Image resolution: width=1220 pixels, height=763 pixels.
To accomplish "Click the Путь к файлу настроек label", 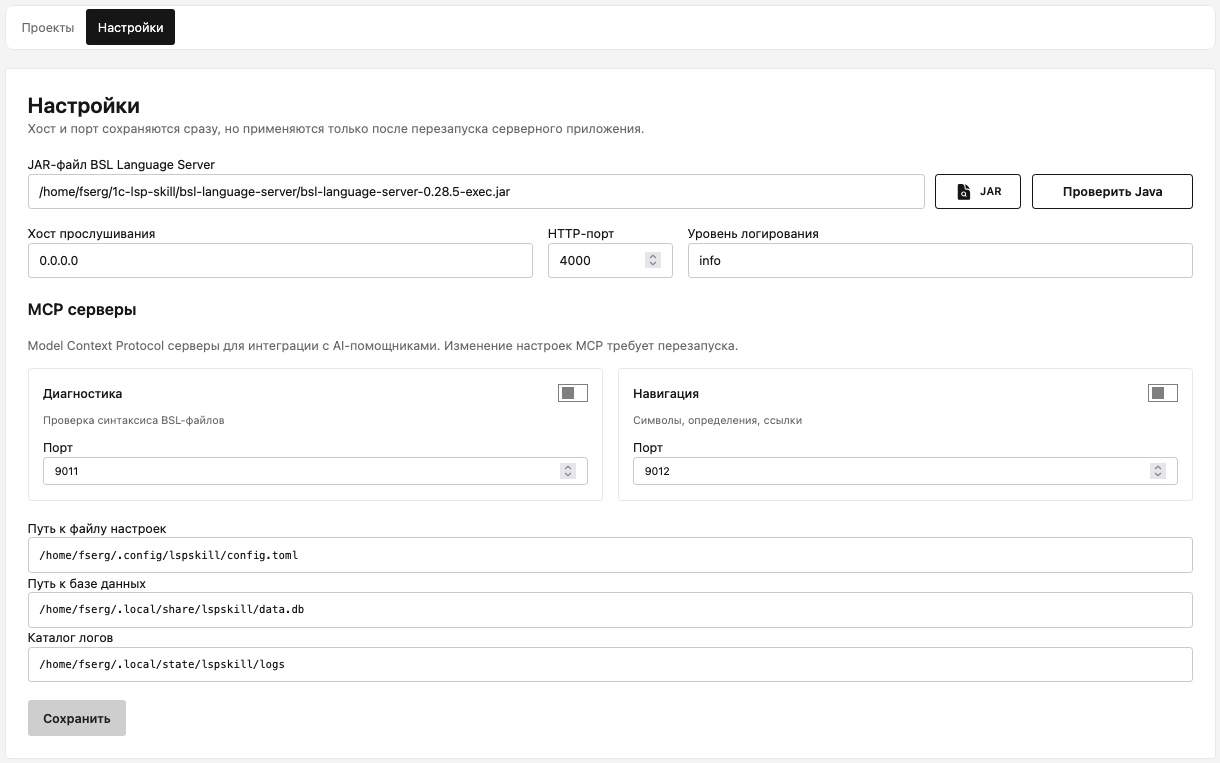I will click(97, 529).
